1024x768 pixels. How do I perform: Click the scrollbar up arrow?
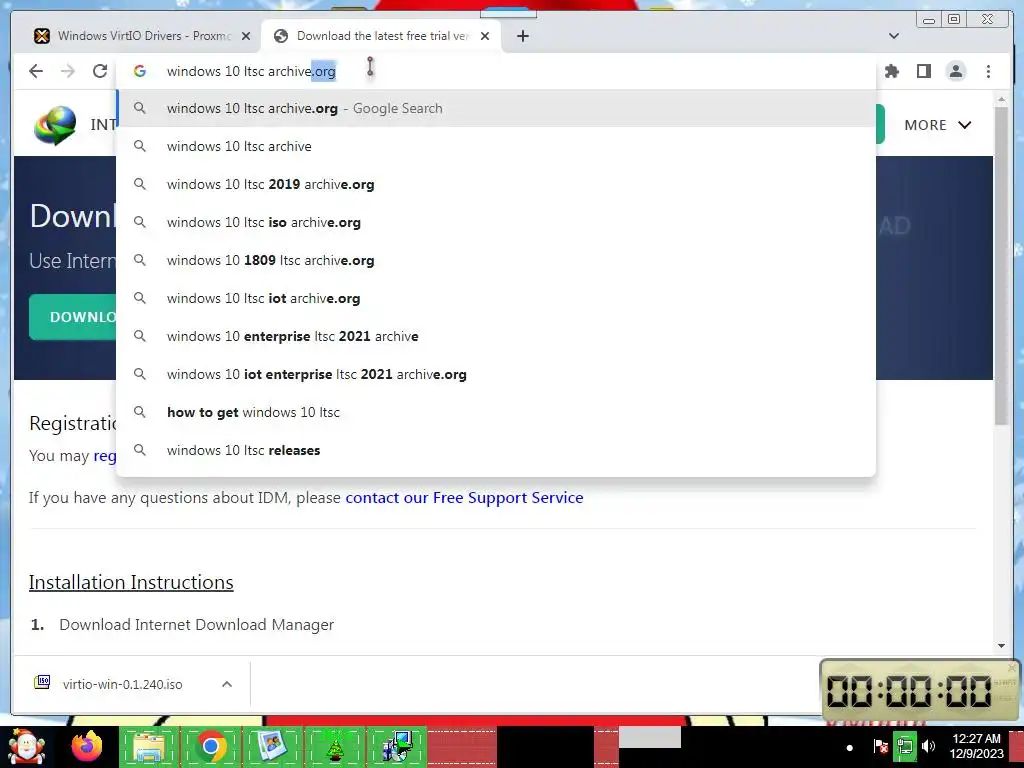pos(1001,99)
